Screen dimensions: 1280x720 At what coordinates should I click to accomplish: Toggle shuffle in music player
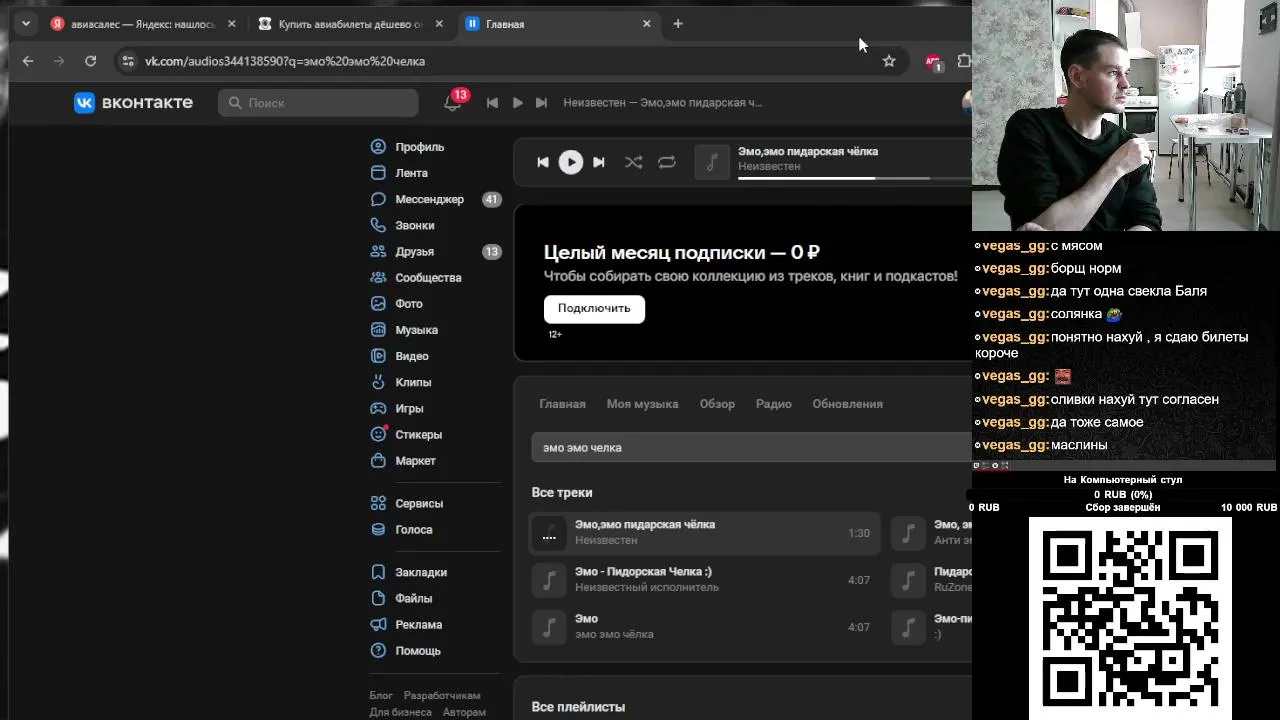[633, 162]
